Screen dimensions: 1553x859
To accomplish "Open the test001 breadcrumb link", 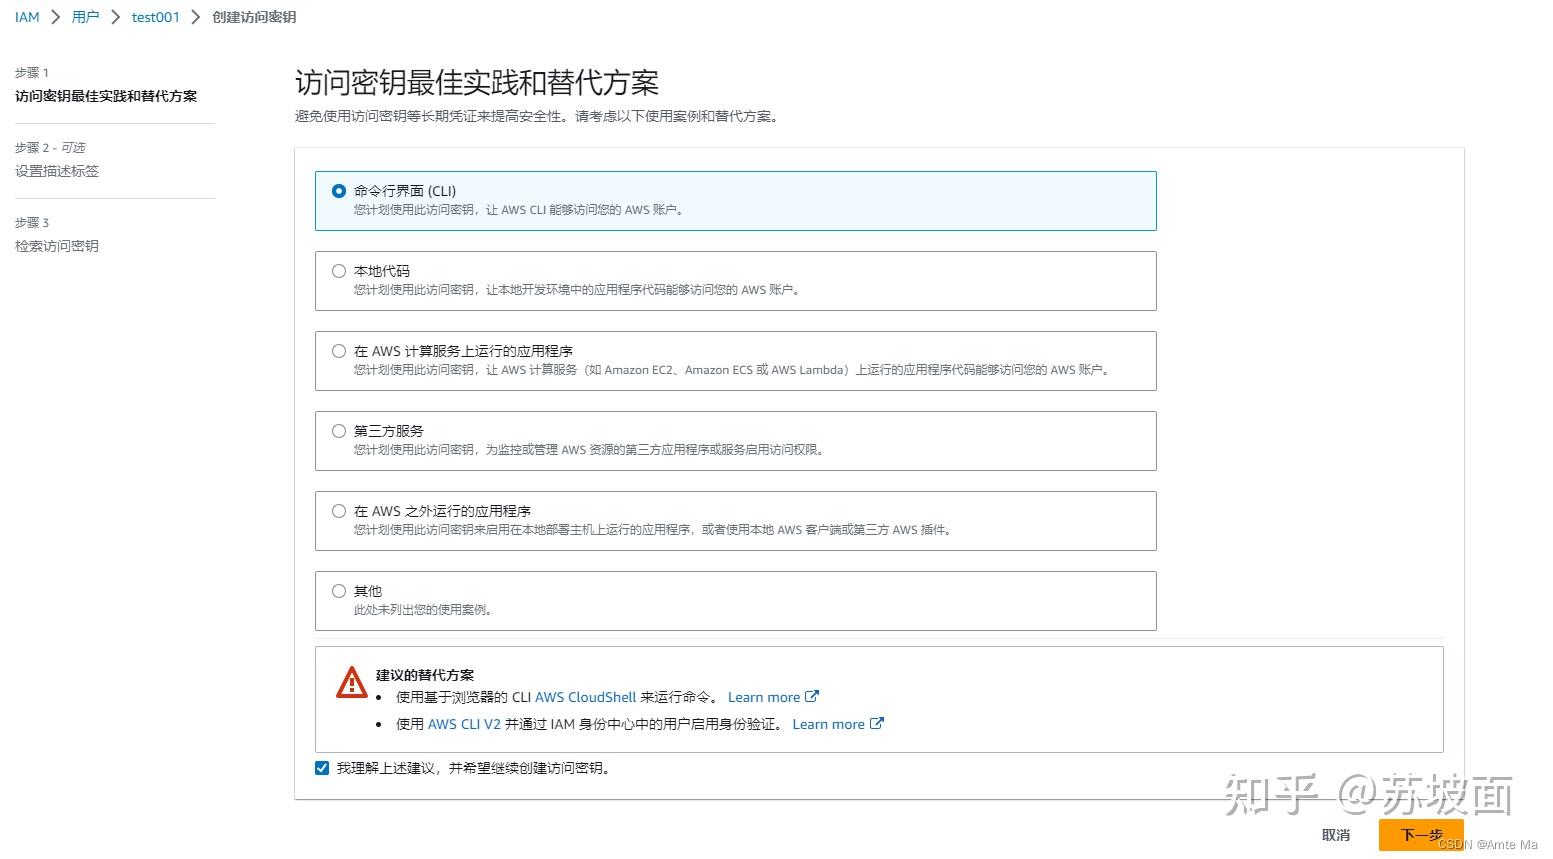I will 155,17.
